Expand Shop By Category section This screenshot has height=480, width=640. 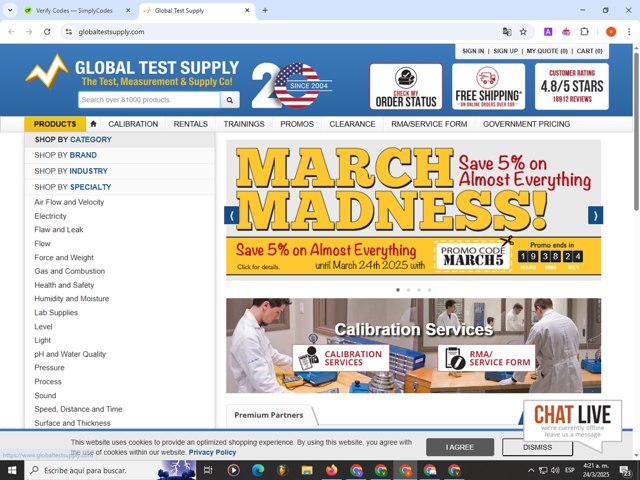click(x=120, y=140)
